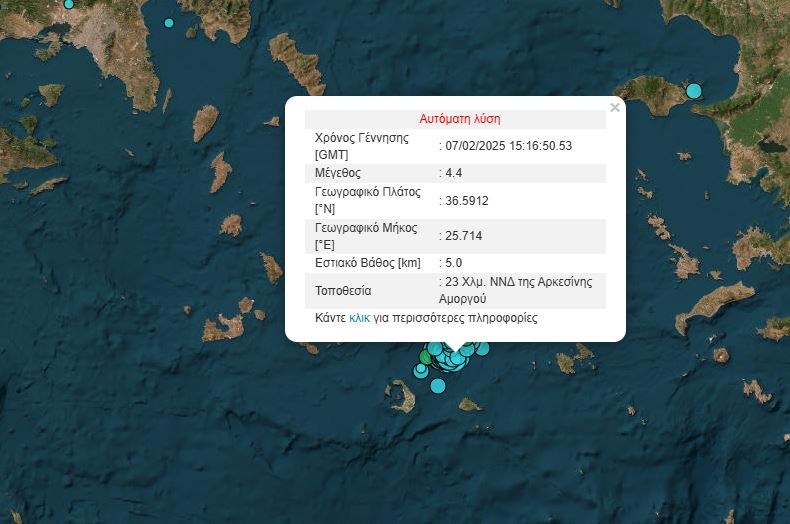Click the latitude value 36.5912
This screenshot has width=790, height=524.
point(467,201)
